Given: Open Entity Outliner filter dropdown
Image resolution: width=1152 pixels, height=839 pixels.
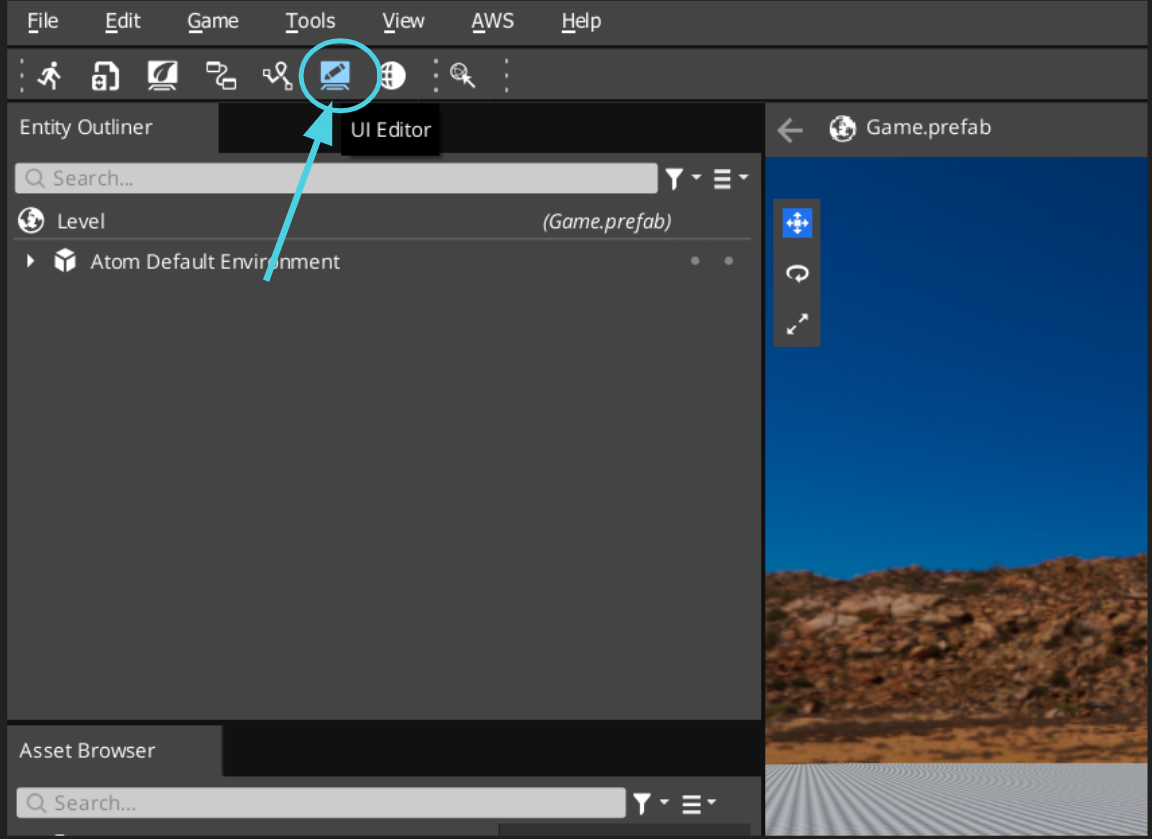Looking at the screenshot, I should pos(683,179).
